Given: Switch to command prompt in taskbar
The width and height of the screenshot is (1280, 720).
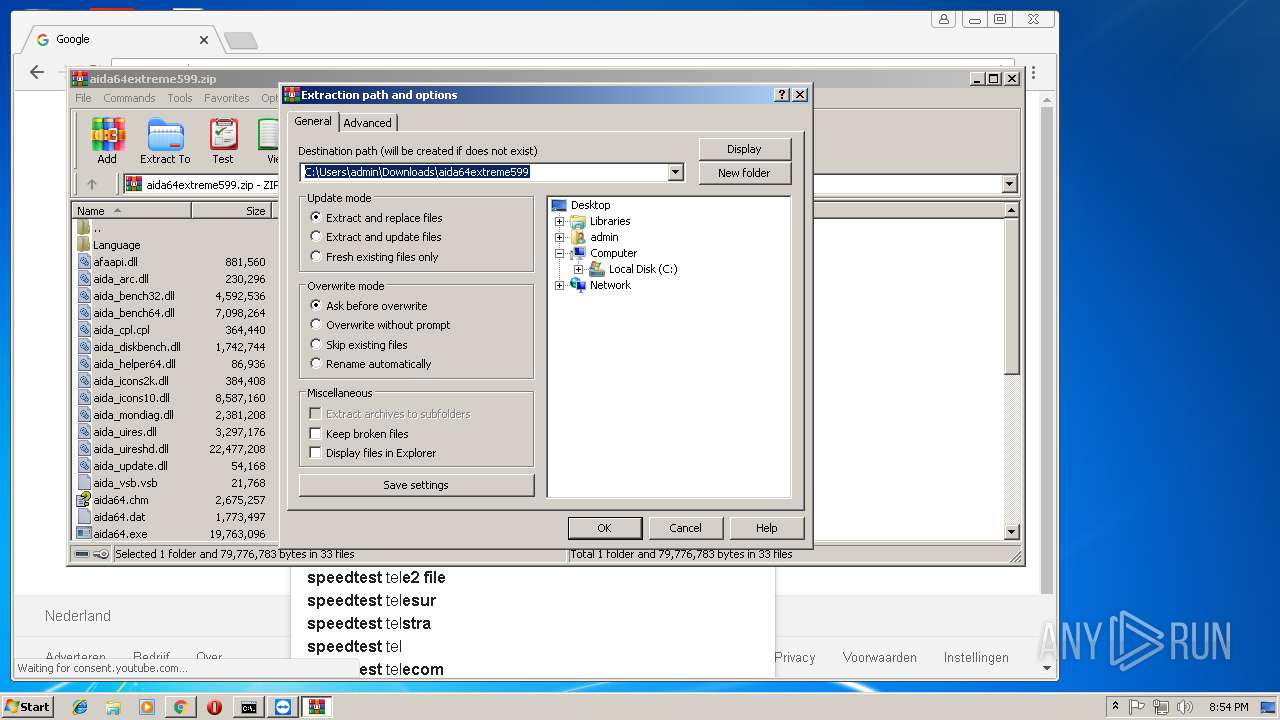Looking at the screenshot, I should [x=248, y=707].
